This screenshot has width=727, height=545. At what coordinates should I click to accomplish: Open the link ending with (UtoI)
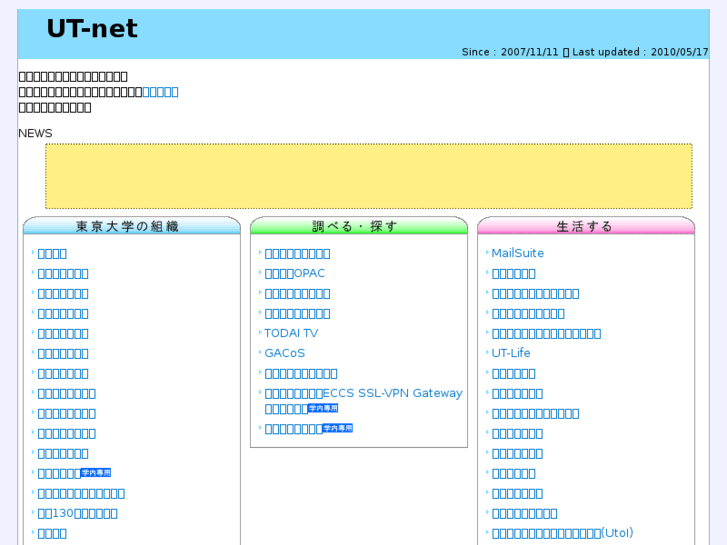(x=562, y=533)
